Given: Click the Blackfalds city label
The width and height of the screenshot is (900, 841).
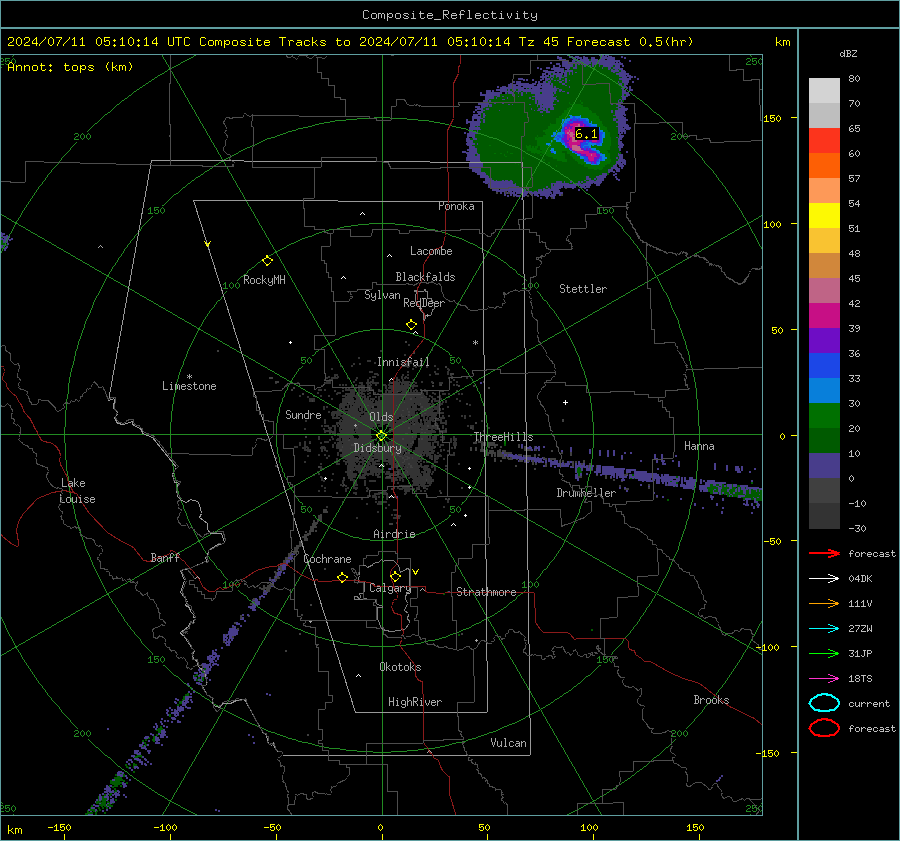Looking at the screenshot, I should (425, 277).
